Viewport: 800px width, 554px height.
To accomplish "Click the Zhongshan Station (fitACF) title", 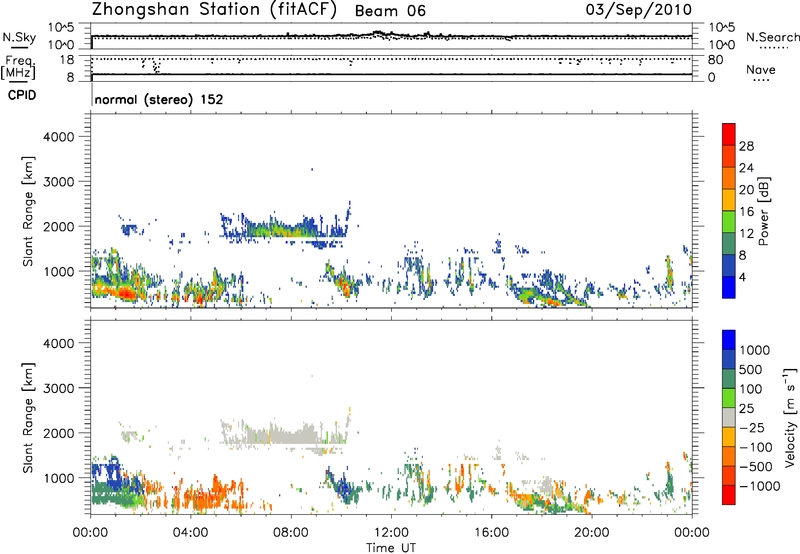I will pyautogui.click(x=214, y=9).
